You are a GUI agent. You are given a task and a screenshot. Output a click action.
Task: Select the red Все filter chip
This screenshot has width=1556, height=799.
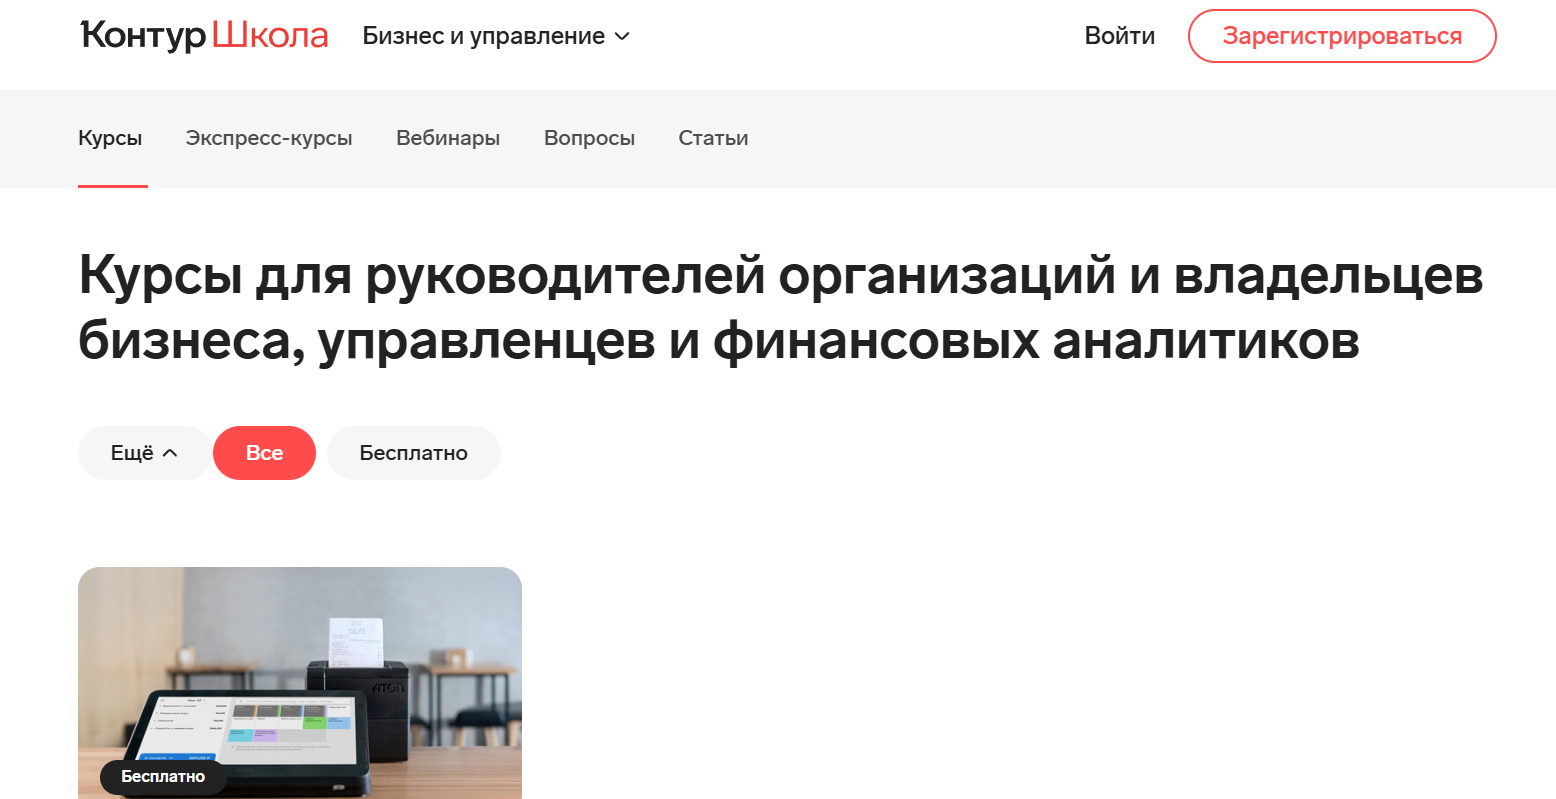point(264,453)
